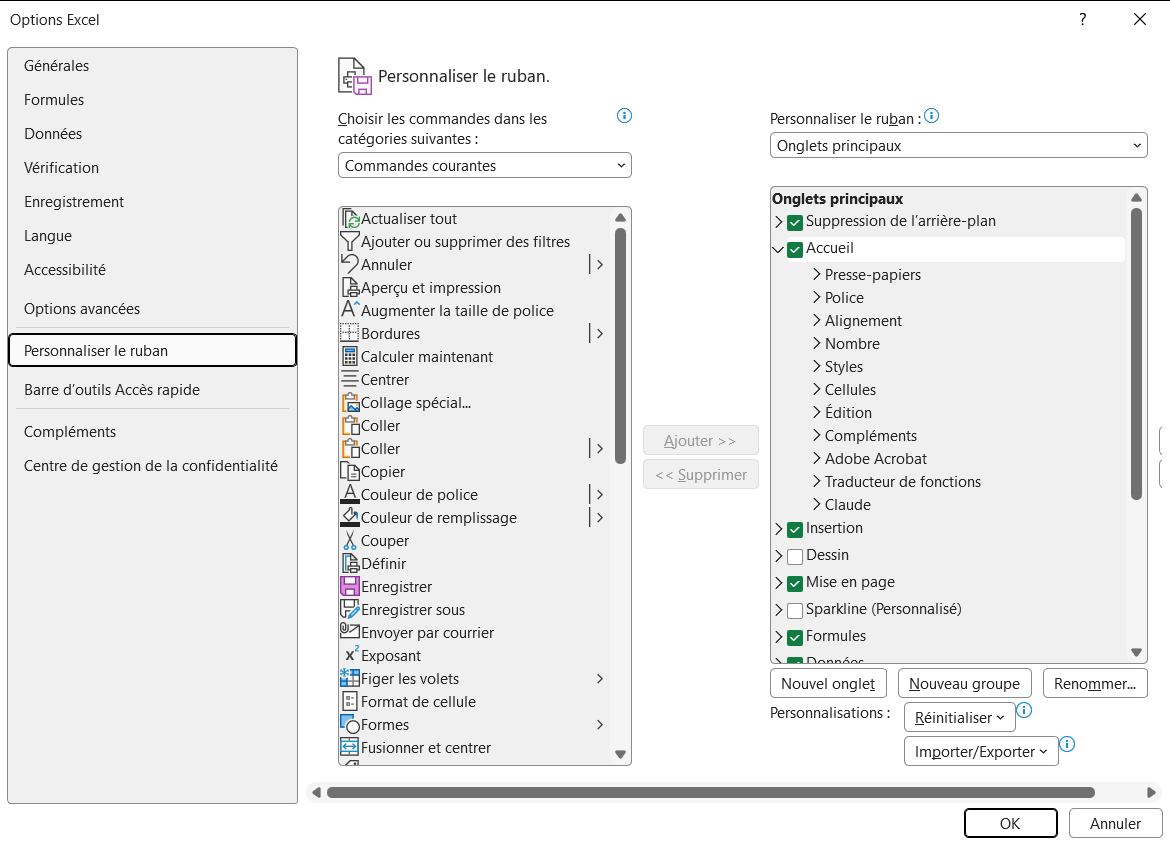
Task: Enable the Sparkline (Personnalisé) checkbox
Action: [795, 610]
